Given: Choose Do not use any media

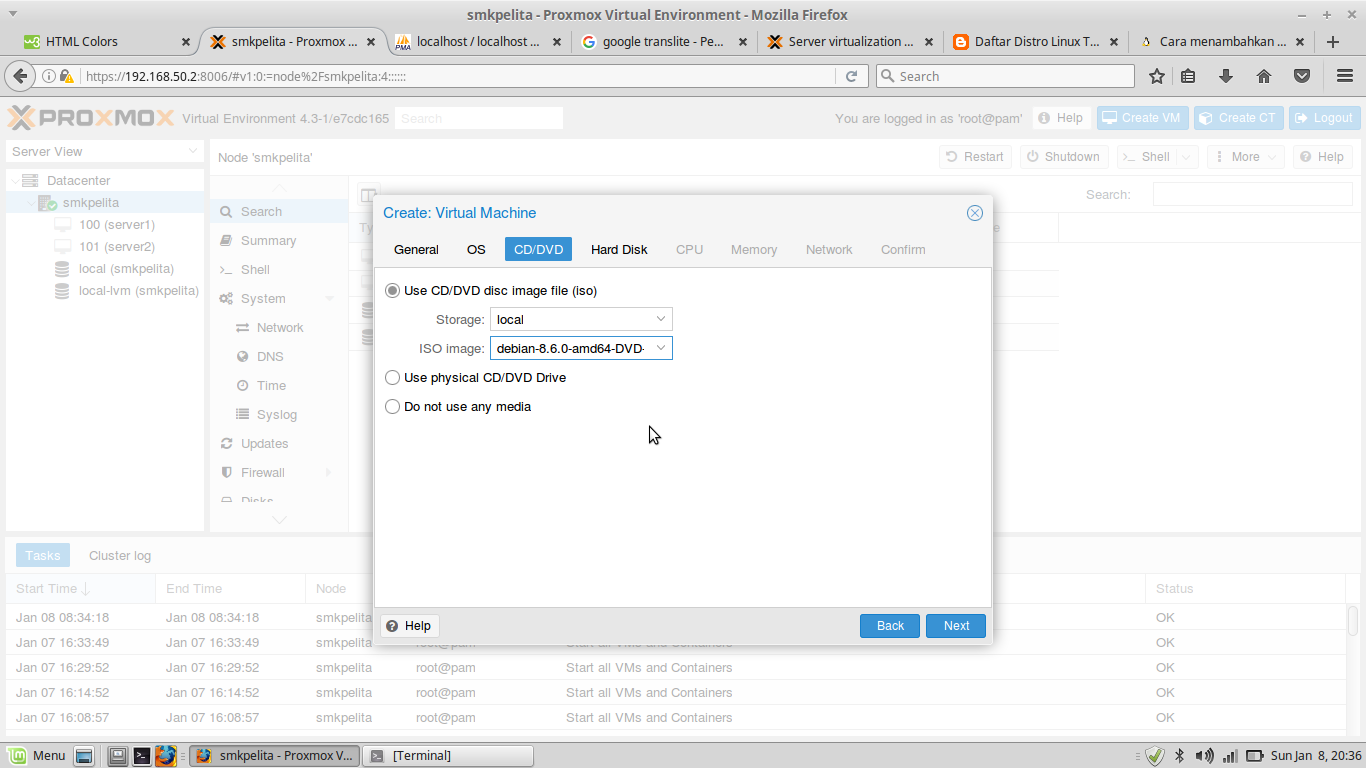Looking at the screenshot, I should 392,407.
